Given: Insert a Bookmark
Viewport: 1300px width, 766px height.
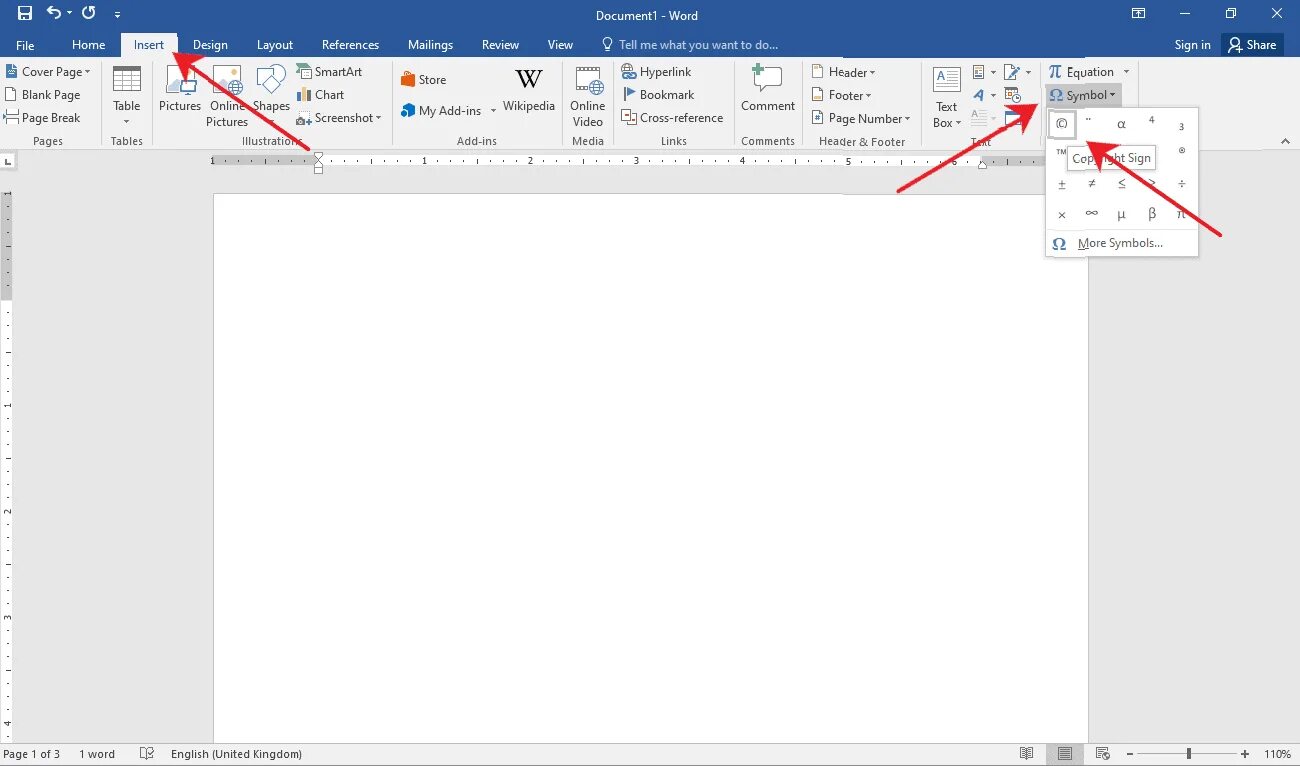Looking at the screenshot, I should coord(658,95).
